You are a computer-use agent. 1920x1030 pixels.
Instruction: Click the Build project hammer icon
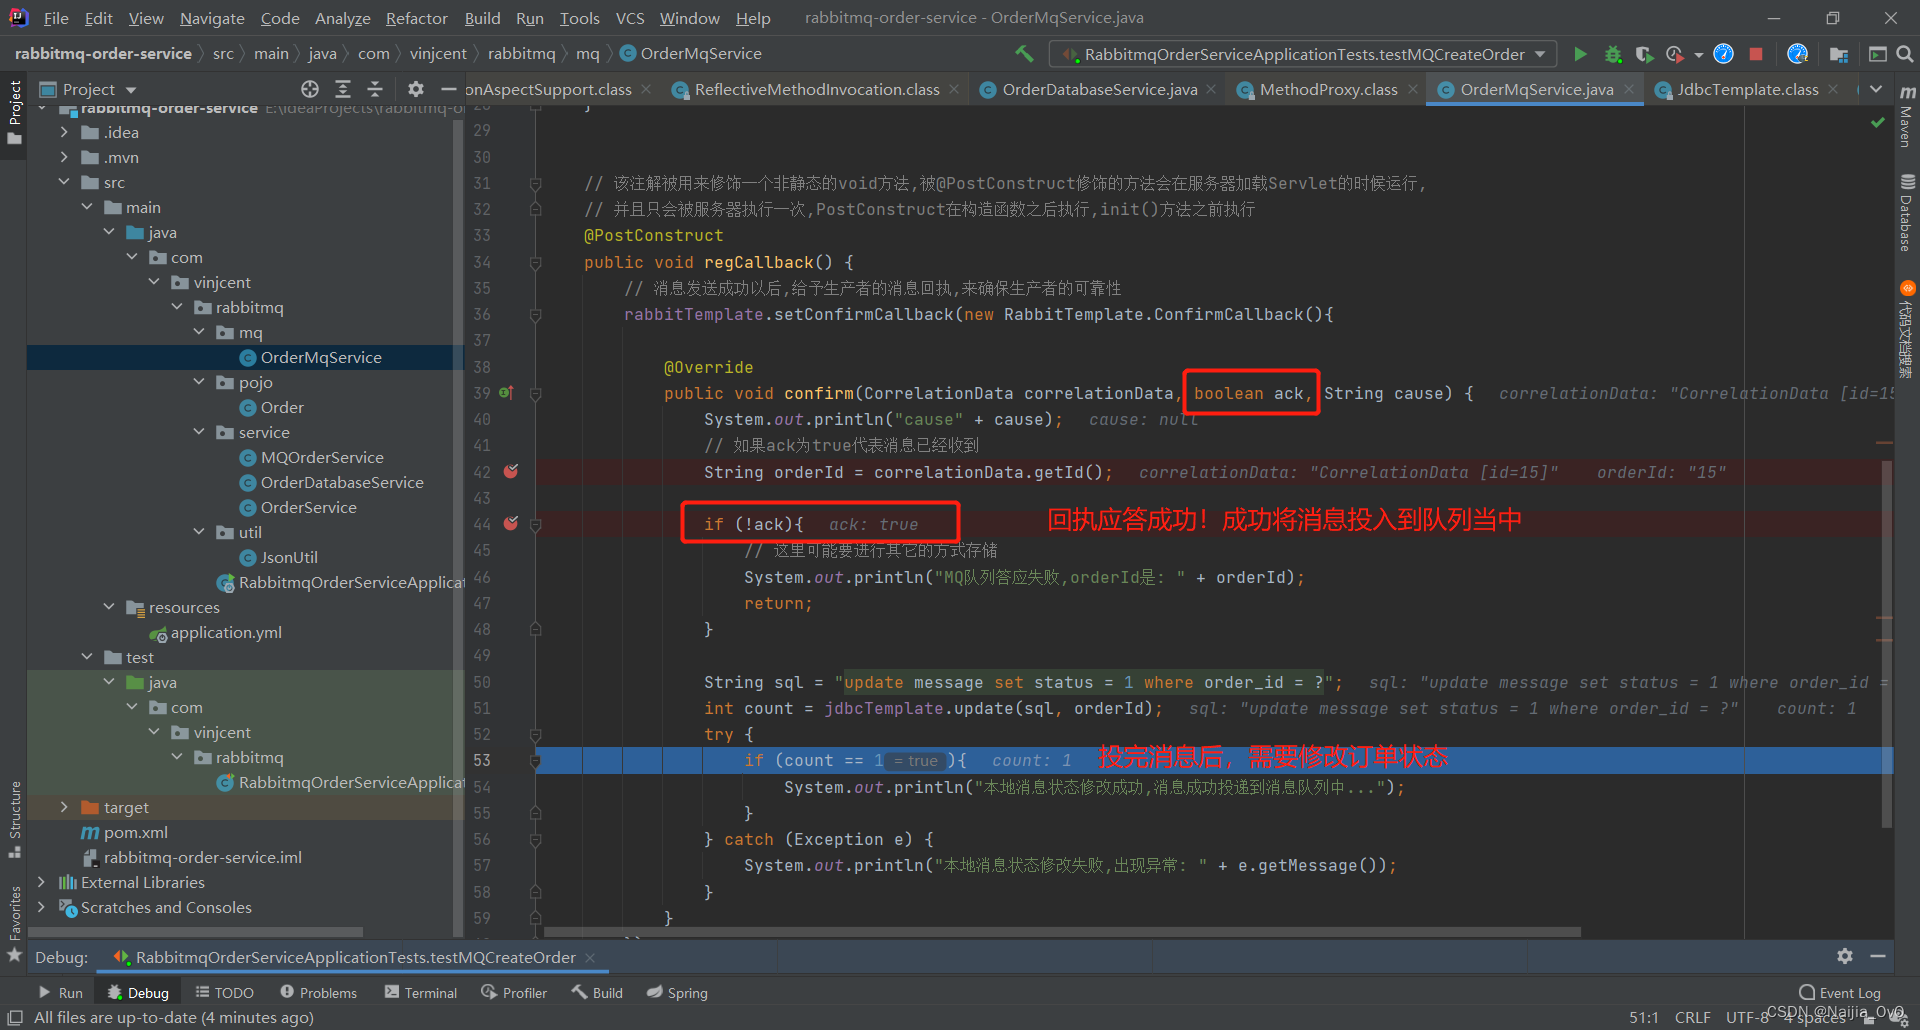[1024, 54]
